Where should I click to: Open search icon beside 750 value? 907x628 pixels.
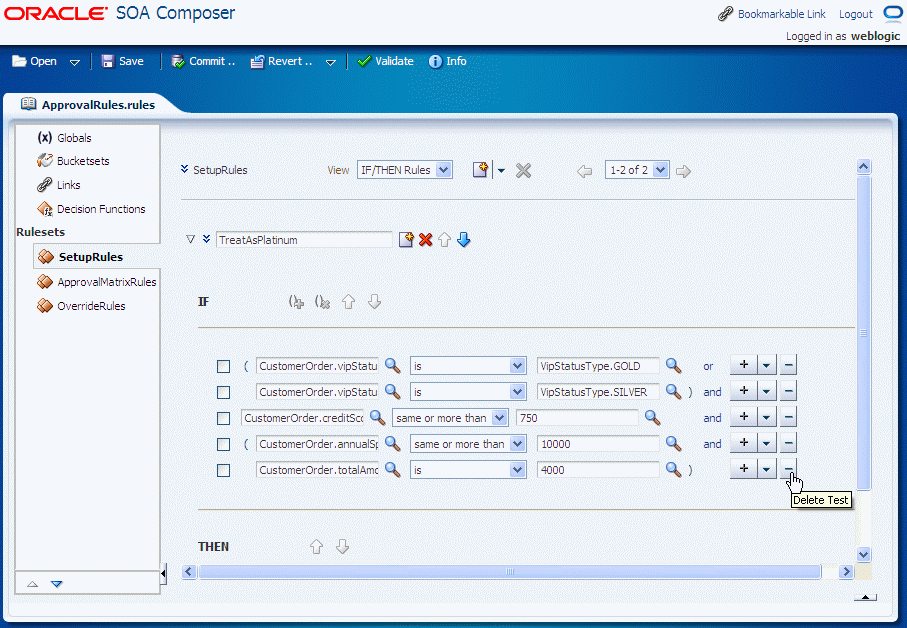click(x=652, y=418)
